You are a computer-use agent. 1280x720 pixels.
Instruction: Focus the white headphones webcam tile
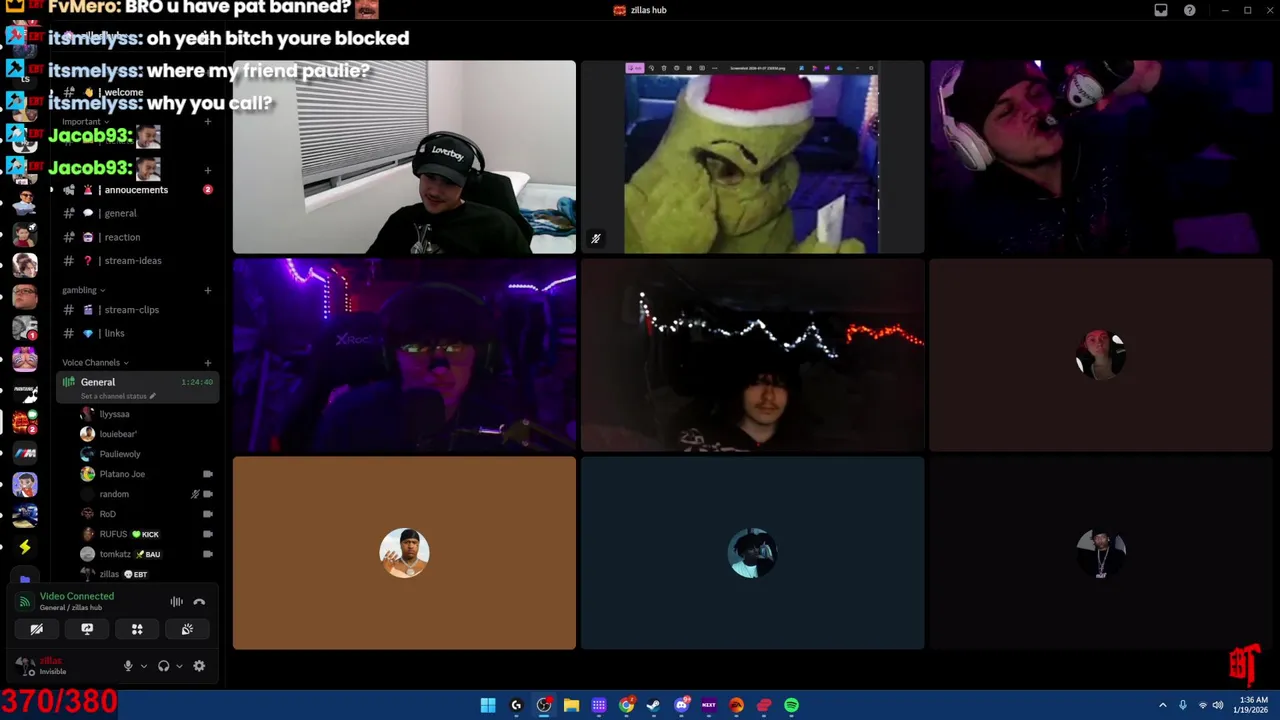point(1100,157)
